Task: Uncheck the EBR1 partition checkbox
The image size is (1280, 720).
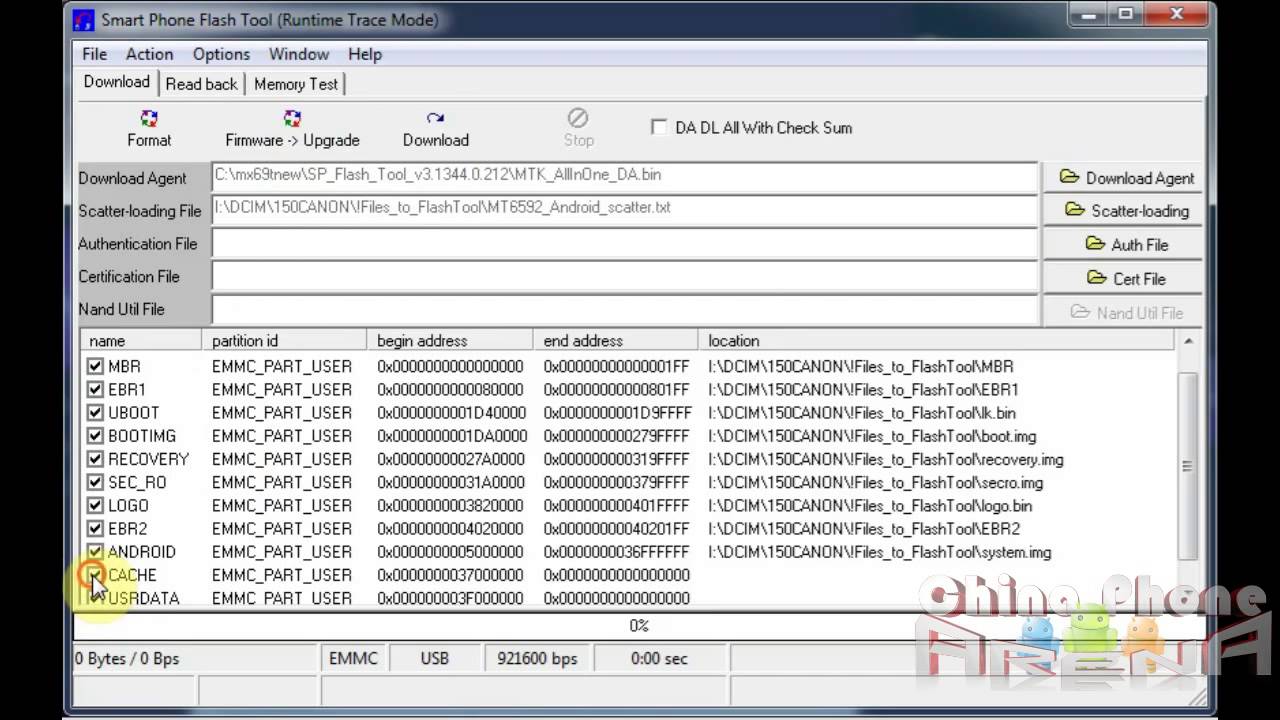Action: (x=95, y=390)
